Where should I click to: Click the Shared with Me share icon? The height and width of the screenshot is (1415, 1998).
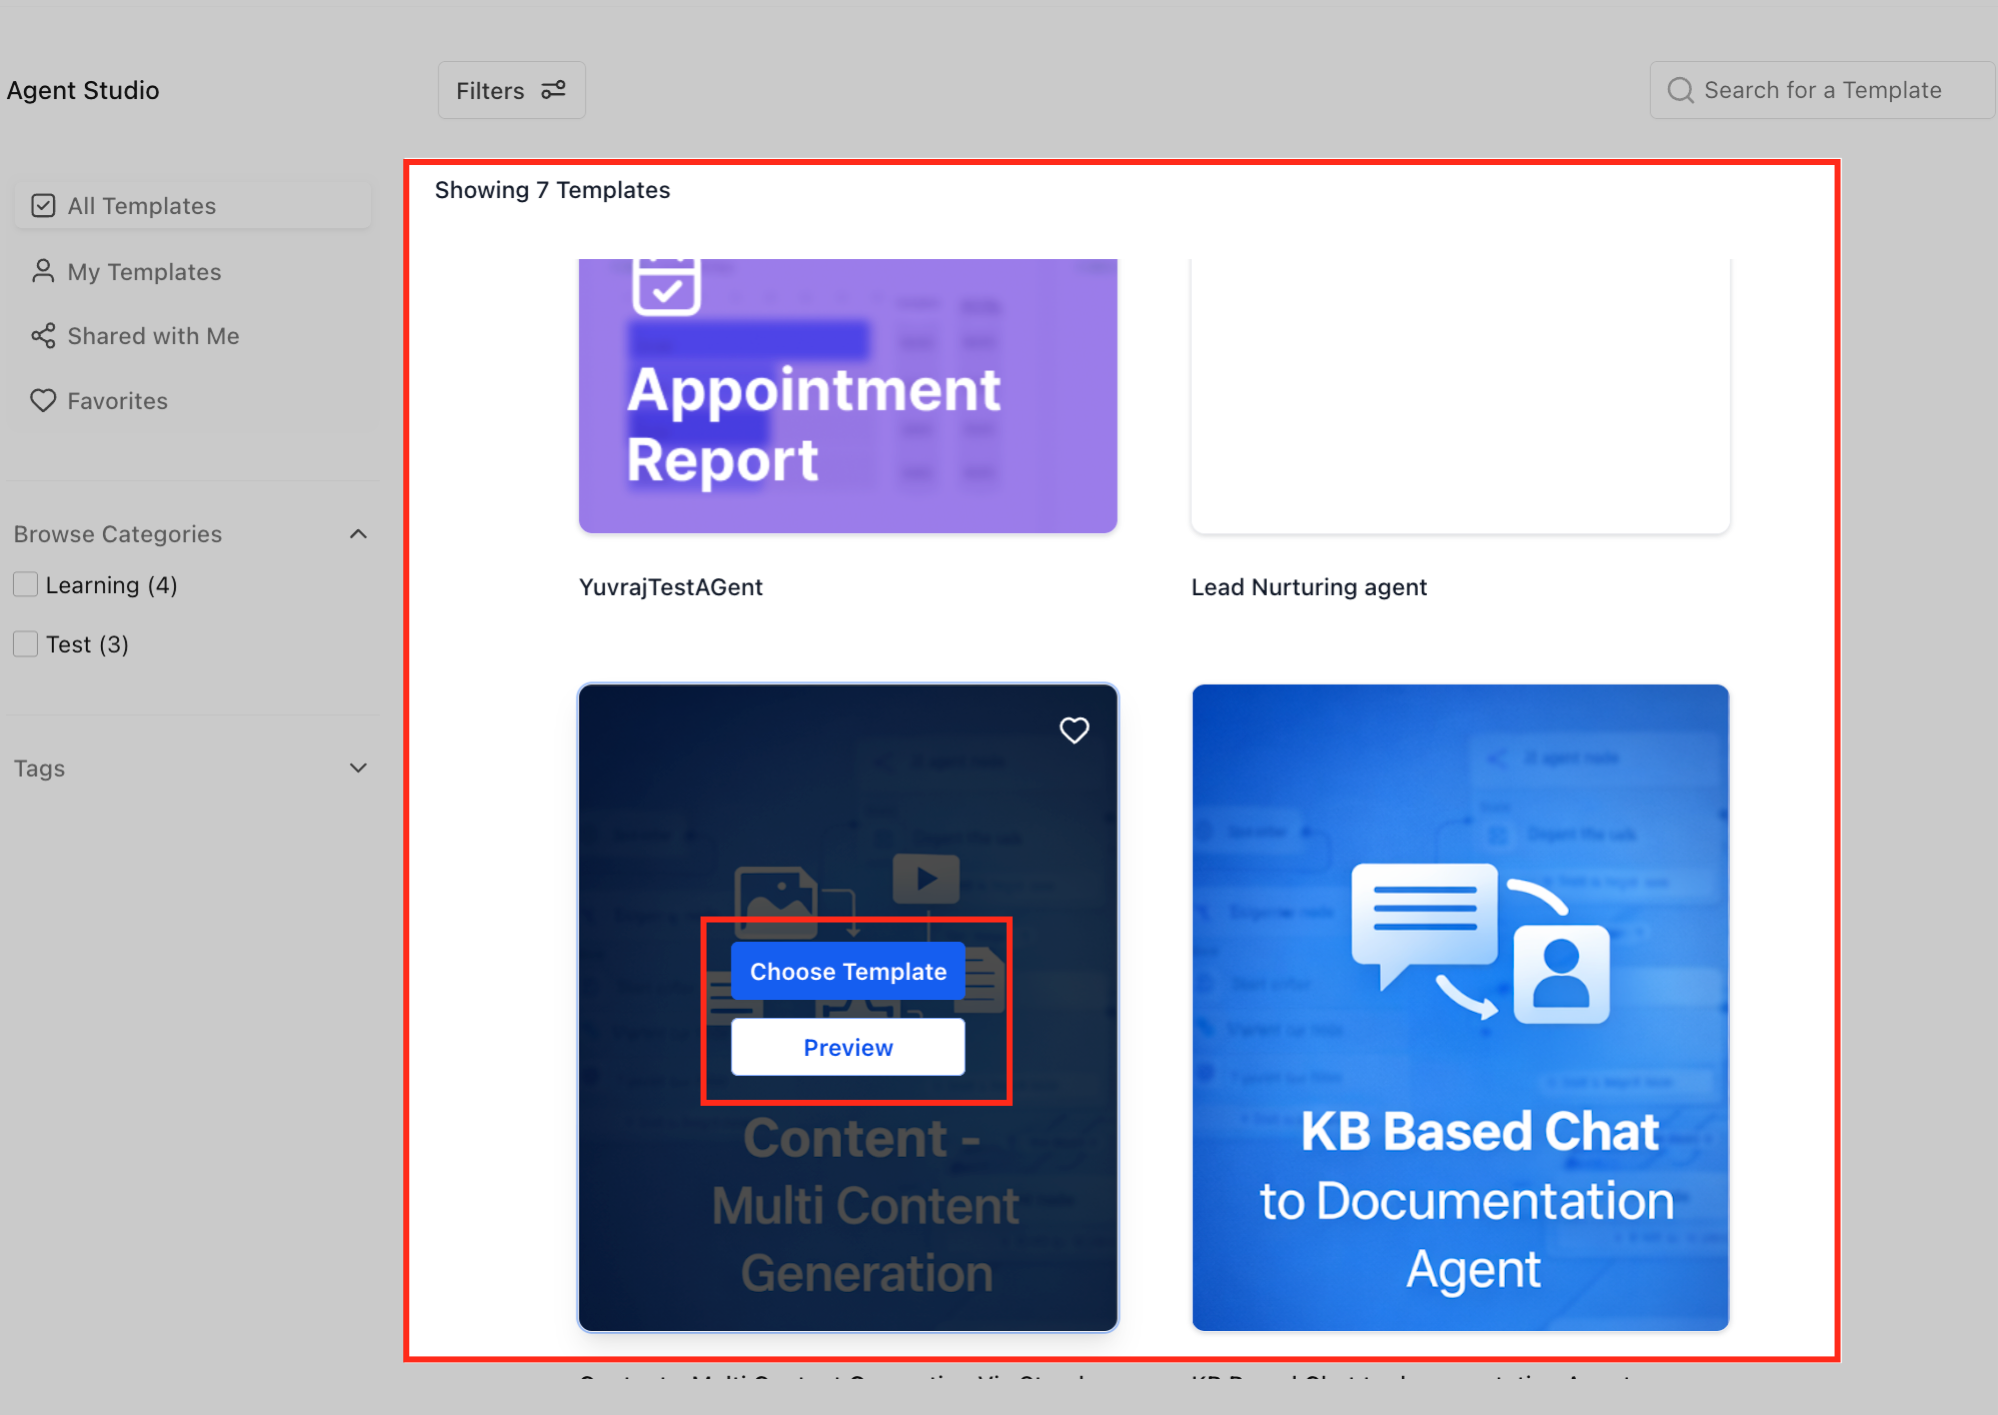[43, 336]
